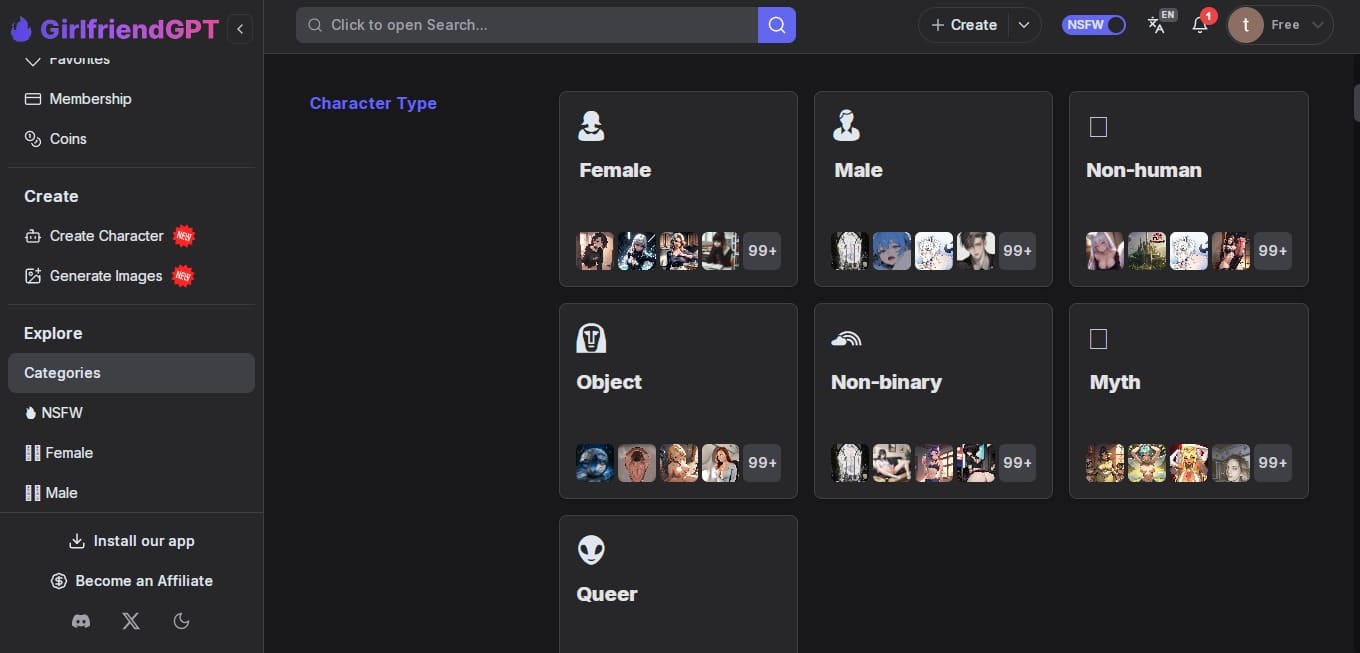Click the Non-human card's square icon

point(1098,127)
